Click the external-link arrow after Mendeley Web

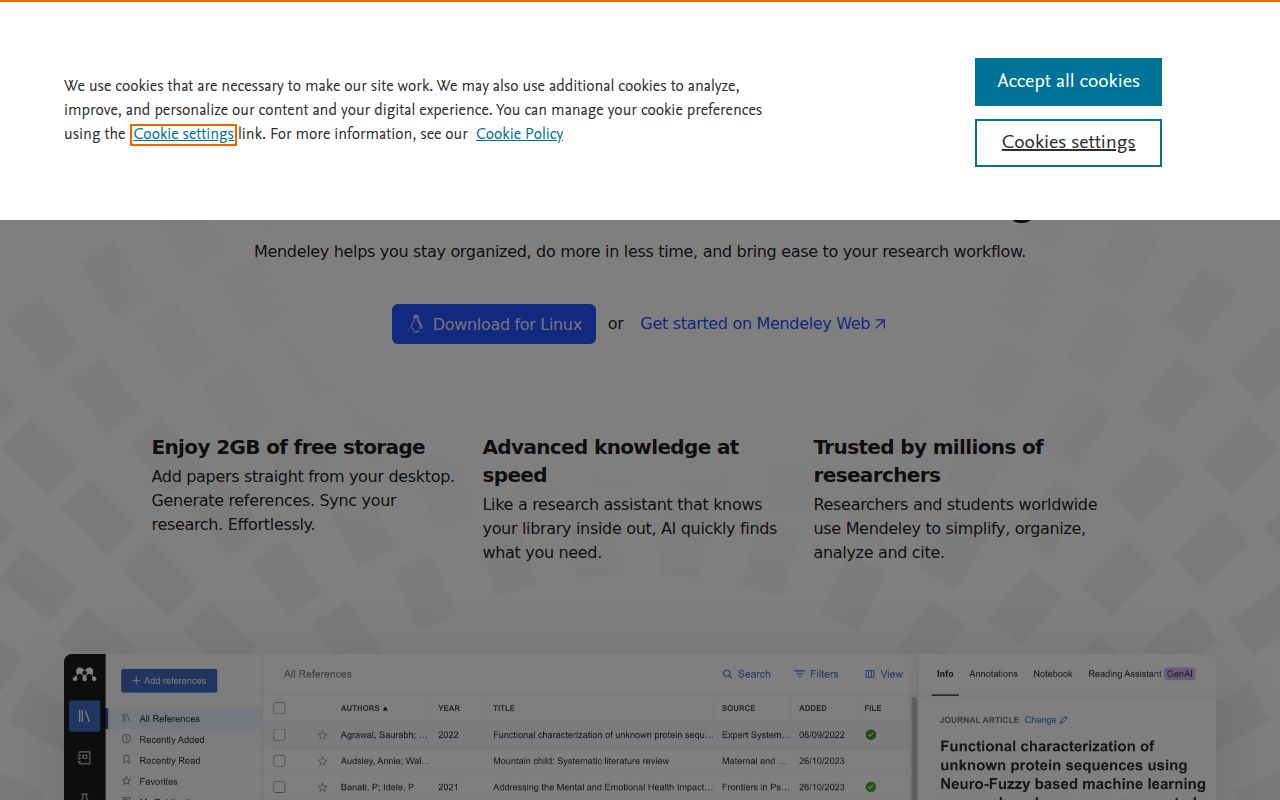point(880,324)
